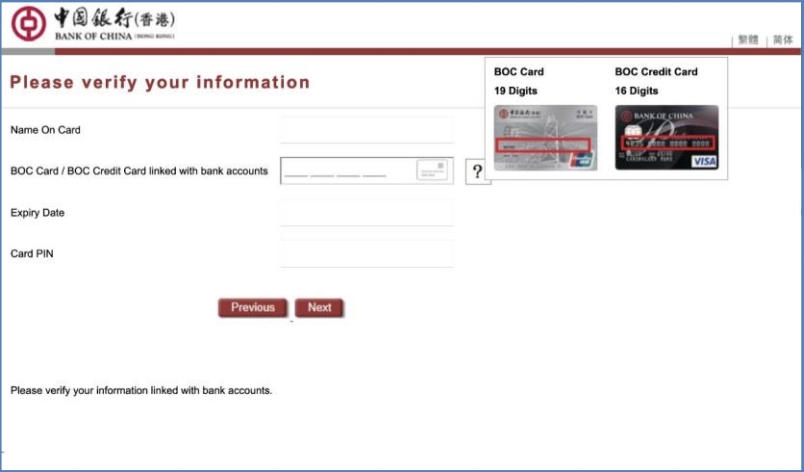Image resolution: width=804 pixels, height=472 pixels.
Task: Switch language to Traditional Chinese 繁體
Action: click(x=748, y=39)
